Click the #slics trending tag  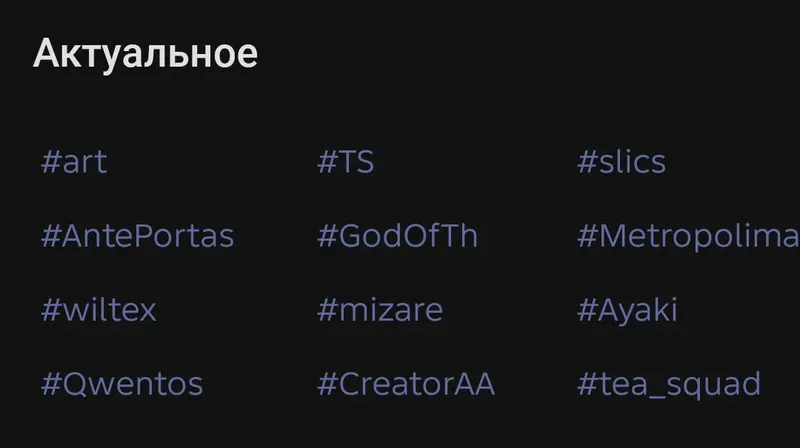[x=621, y=162]
